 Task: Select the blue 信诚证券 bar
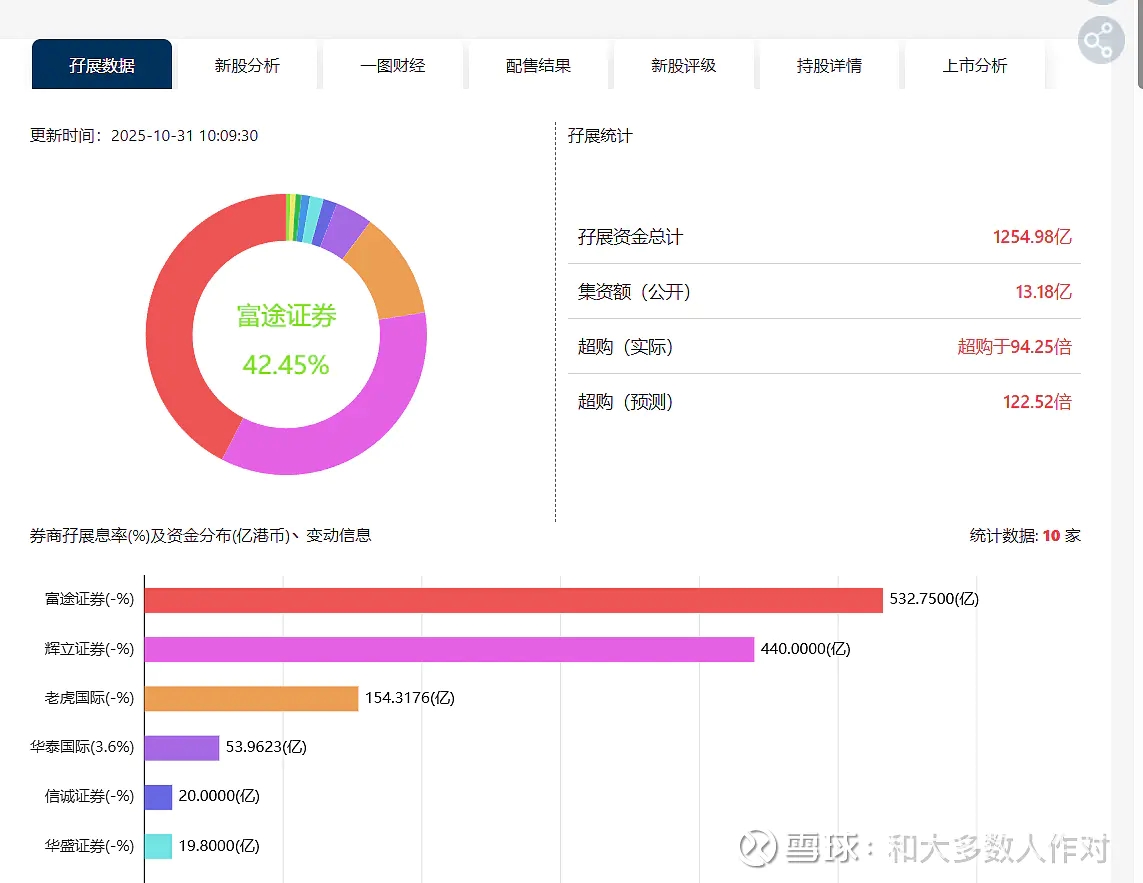[x=158, y=796]
